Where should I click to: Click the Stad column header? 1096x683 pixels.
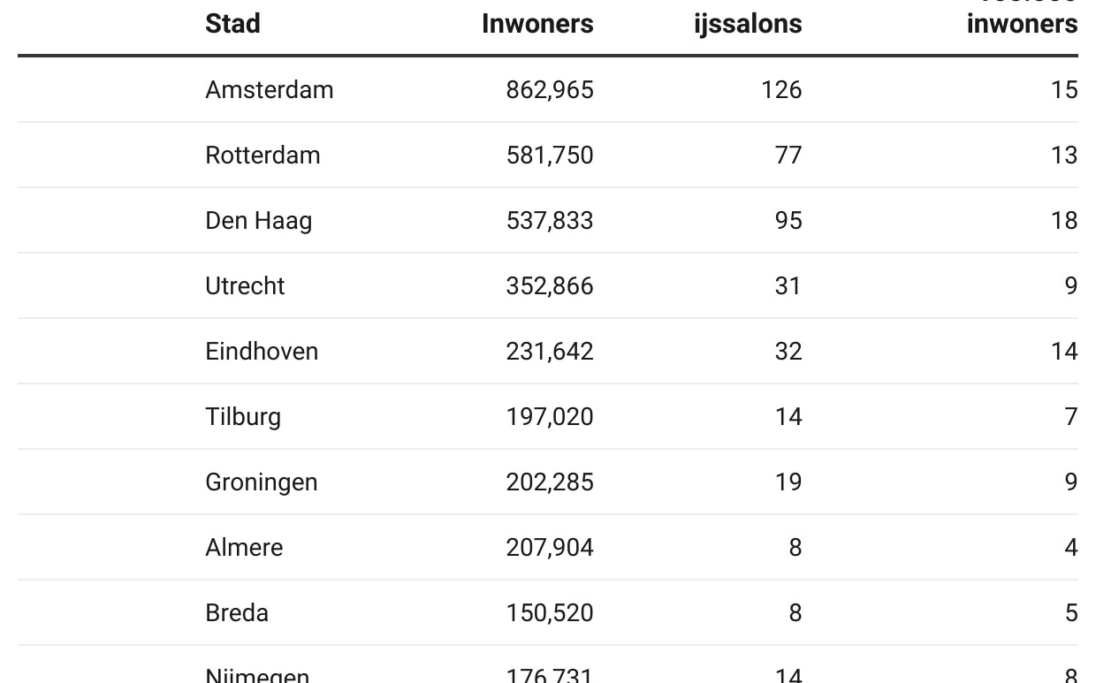(x=232, y=24)
